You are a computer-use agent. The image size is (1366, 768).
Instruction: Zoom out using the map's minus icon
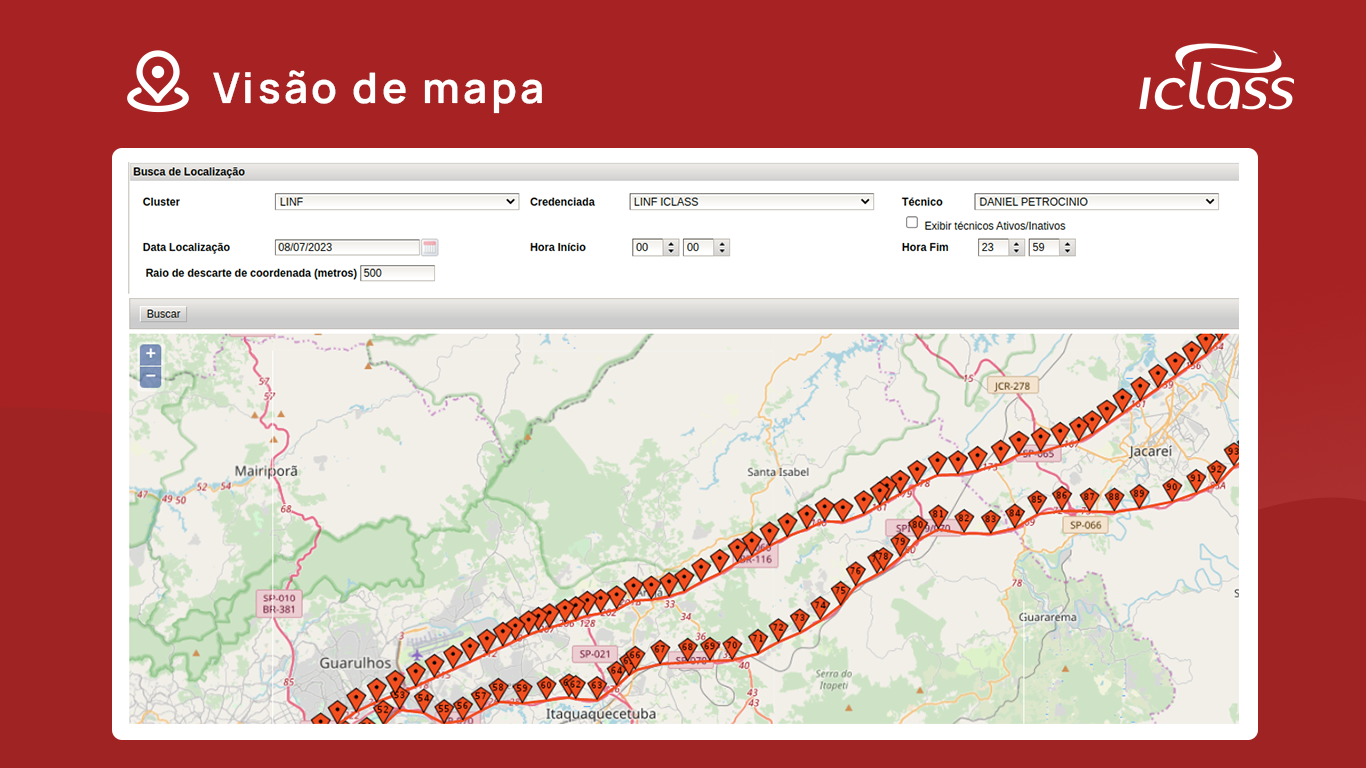click(x=150, y=377)
